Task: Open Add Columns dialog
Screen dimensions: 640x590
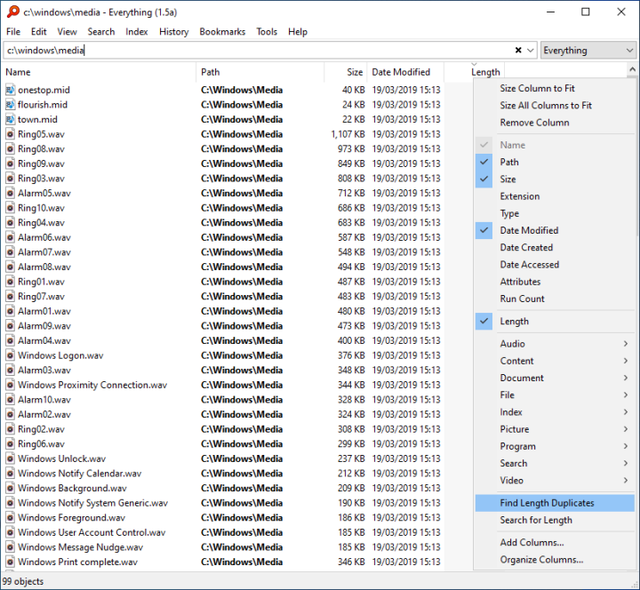Action: 555,543
